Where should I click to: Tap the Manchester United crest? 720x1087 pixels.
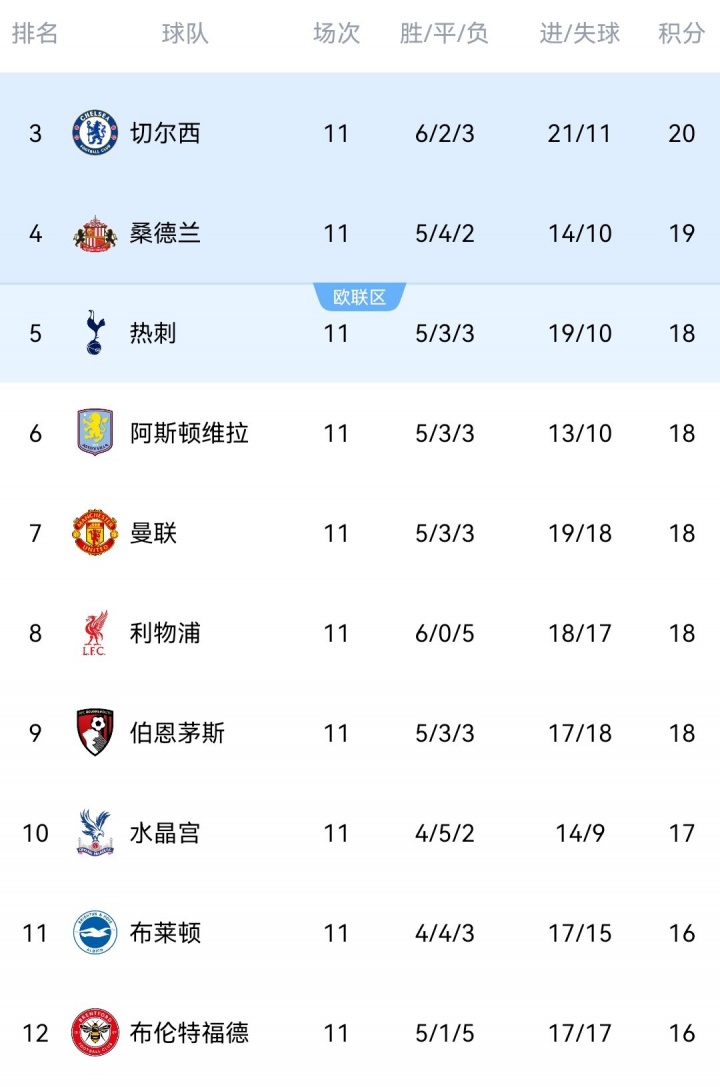[x=95, y=533]
